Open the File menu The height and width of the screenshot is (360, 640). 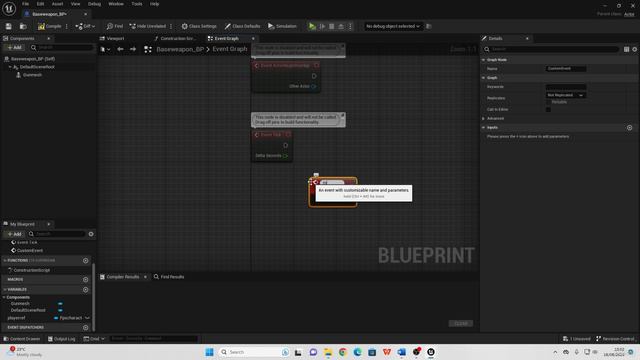click(25, 4)
